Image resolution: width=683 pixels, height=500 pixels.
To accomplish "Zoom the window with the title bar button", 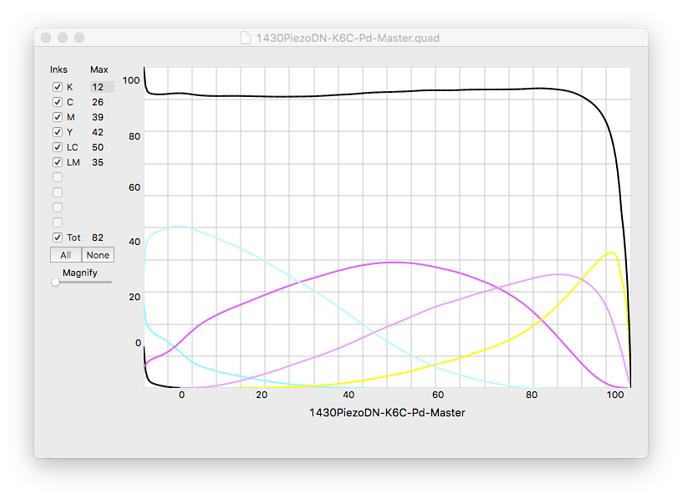I will click(x=80, y=37).
